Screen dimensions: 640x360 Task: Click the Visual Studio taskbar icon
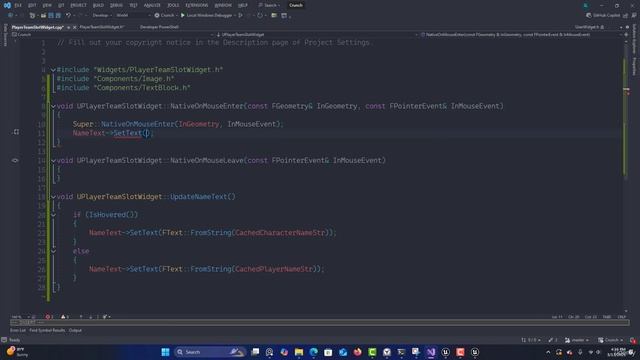(x=431, y=352)
